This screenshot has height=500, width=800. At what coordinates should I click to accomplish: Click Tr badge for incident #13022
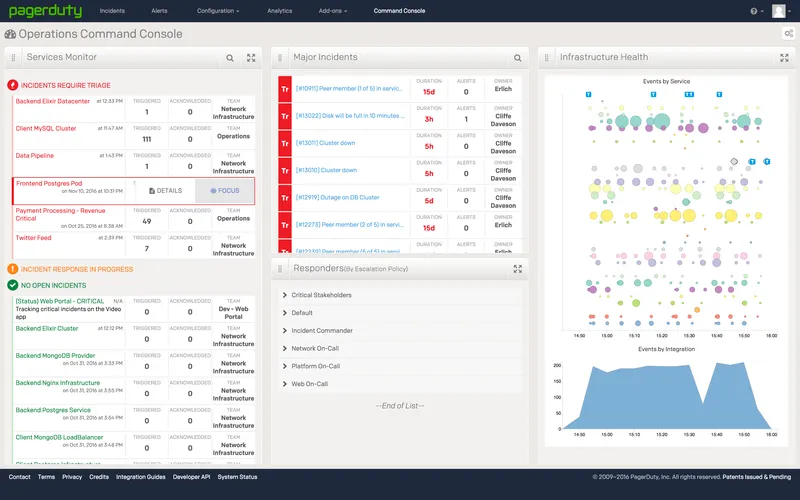tap(285, 116)
